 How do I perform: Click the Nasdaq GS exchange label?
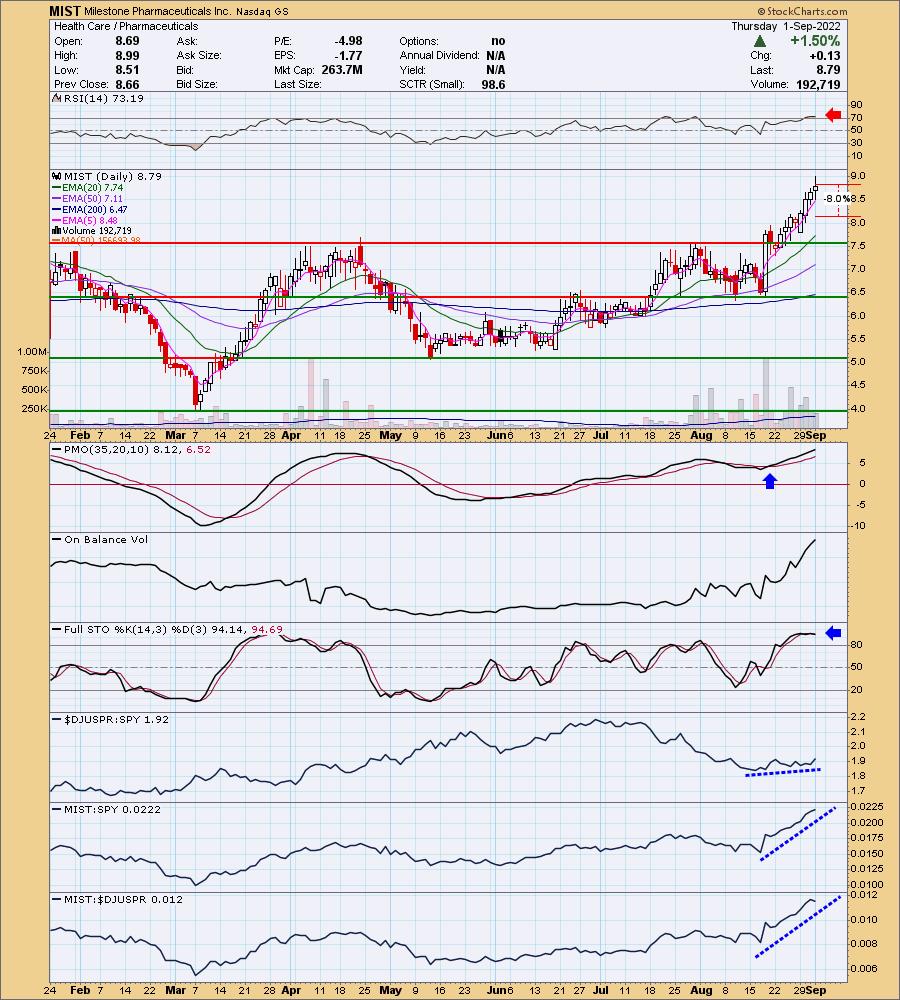(x=262, y=12)
